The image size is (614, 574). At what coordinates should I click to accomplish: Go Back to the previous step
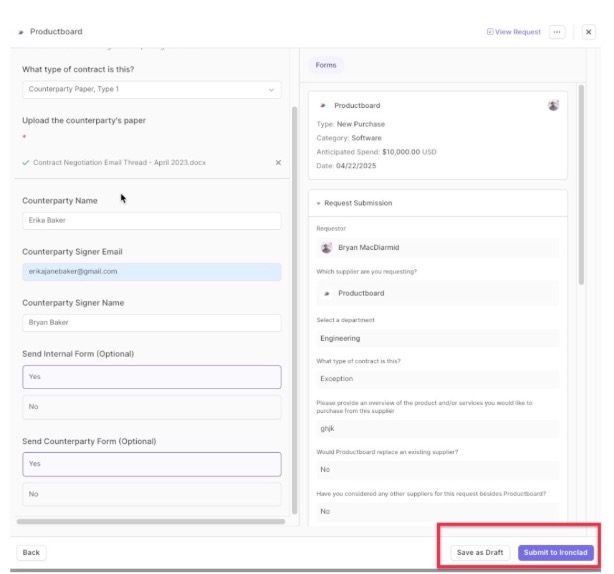pyautogui.click(x=31, y=552)
